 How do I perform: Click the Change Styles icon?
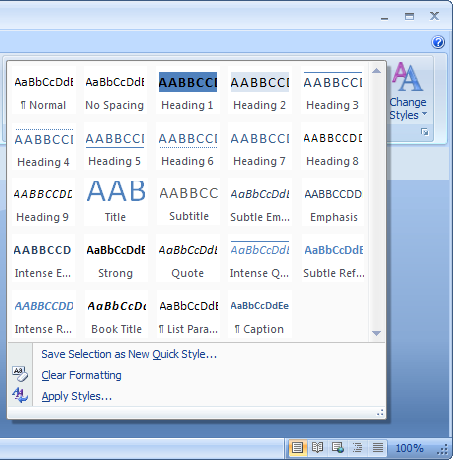click(408, 77)
